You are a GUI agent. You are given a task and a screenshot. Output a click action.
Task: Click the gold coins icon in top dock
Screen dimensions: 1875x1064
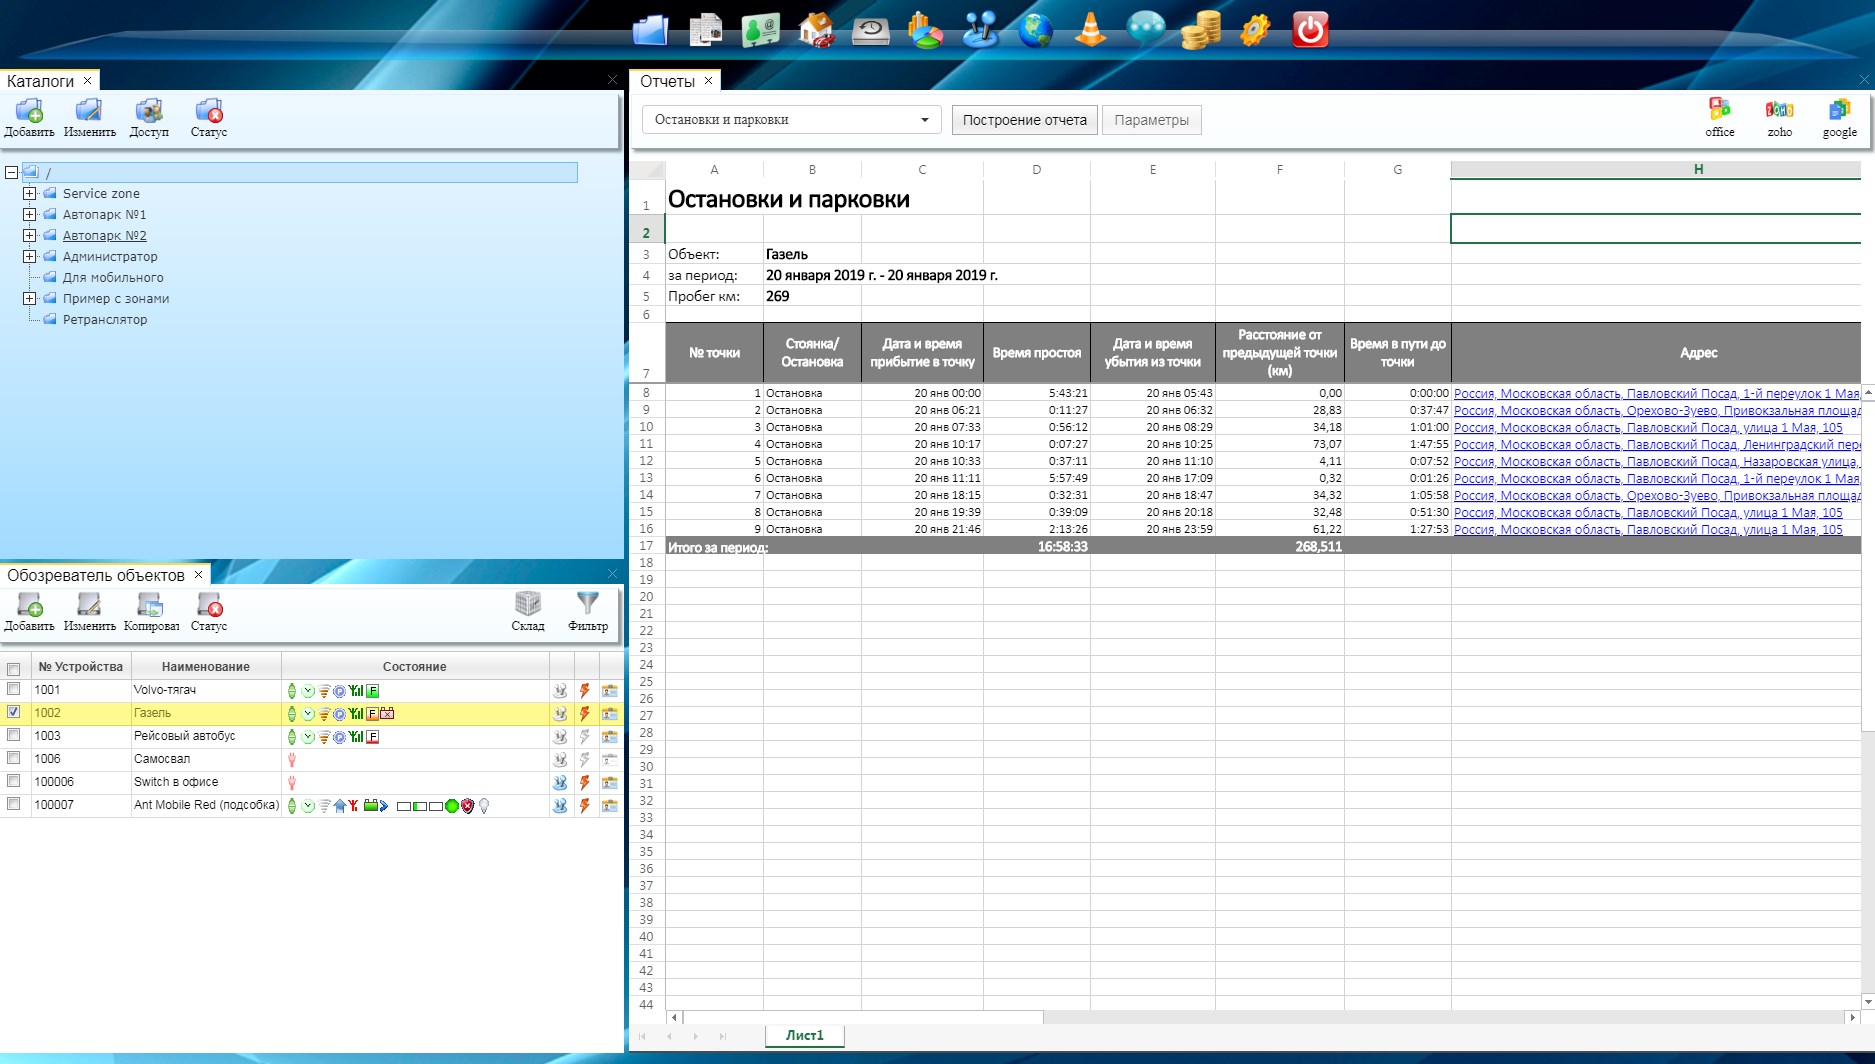(1200, 30)
